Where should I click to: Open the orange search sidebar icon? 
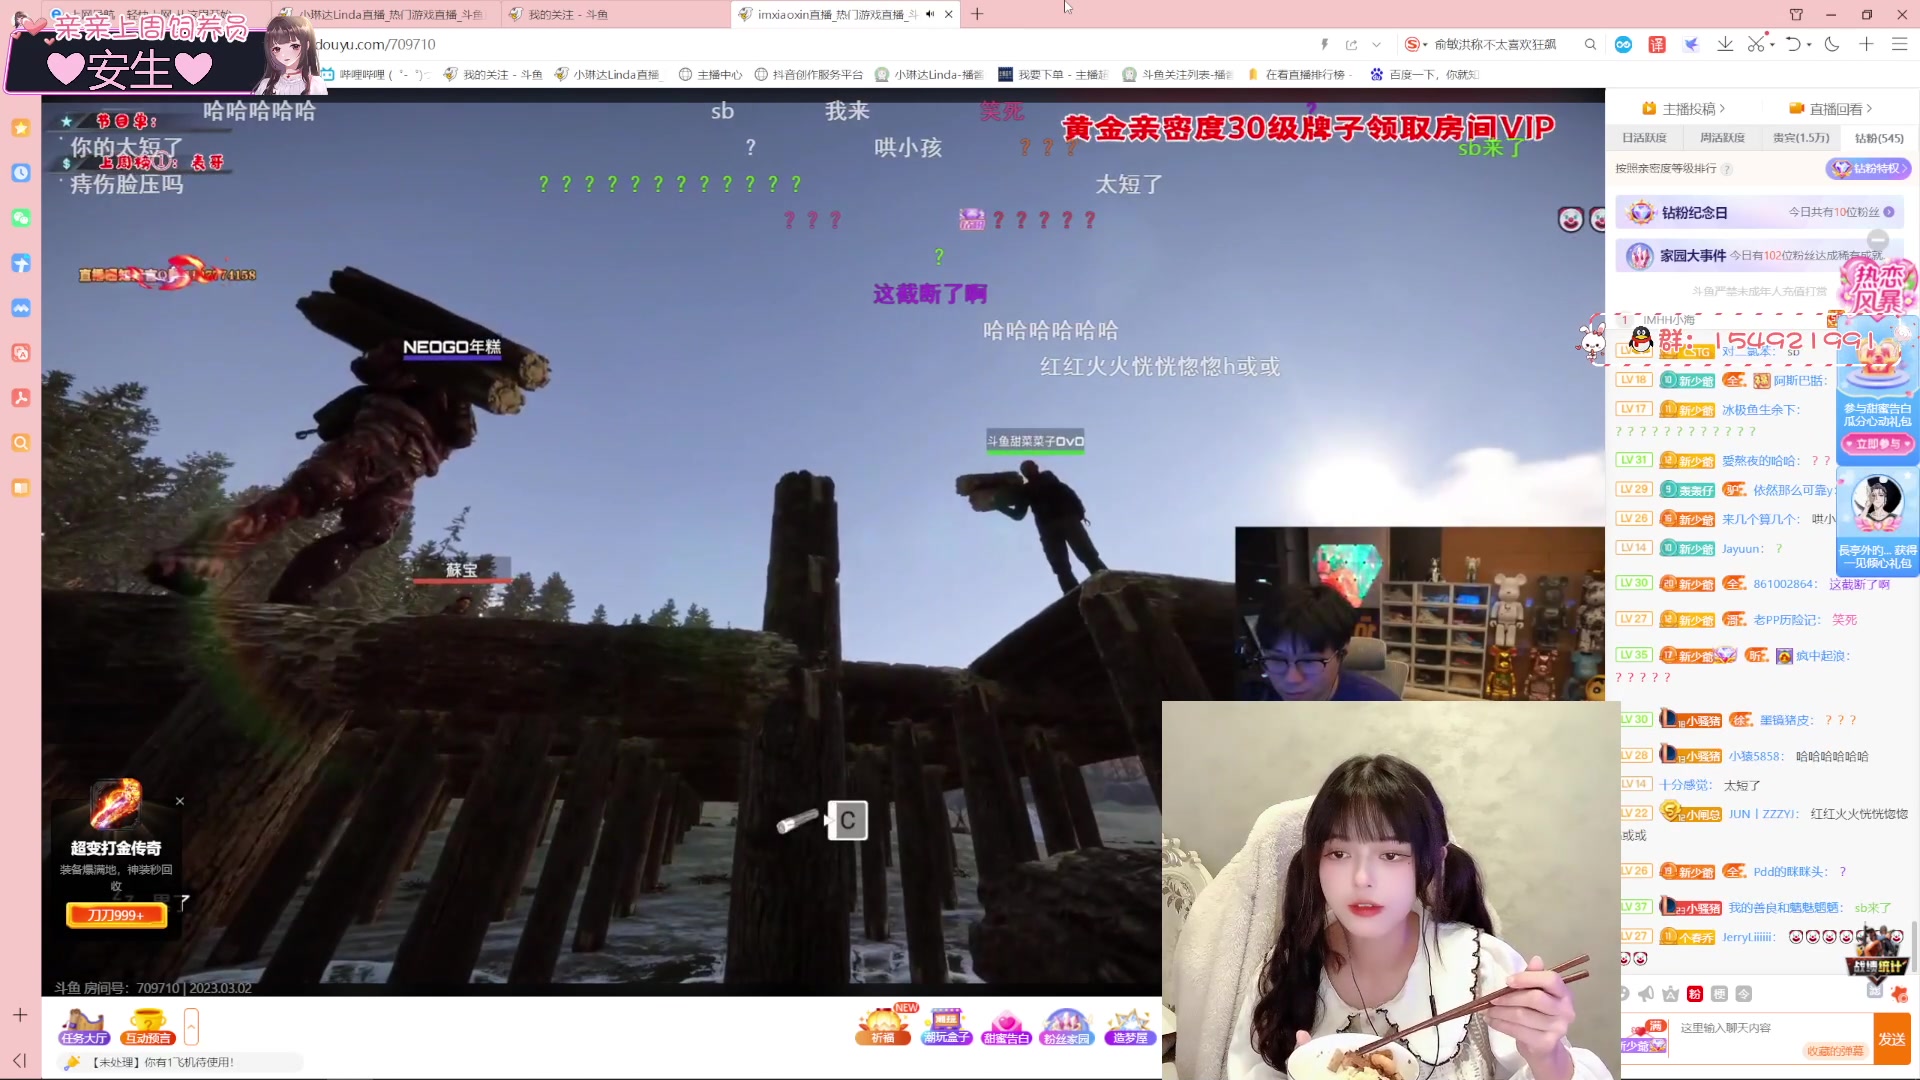click(21, 443)
